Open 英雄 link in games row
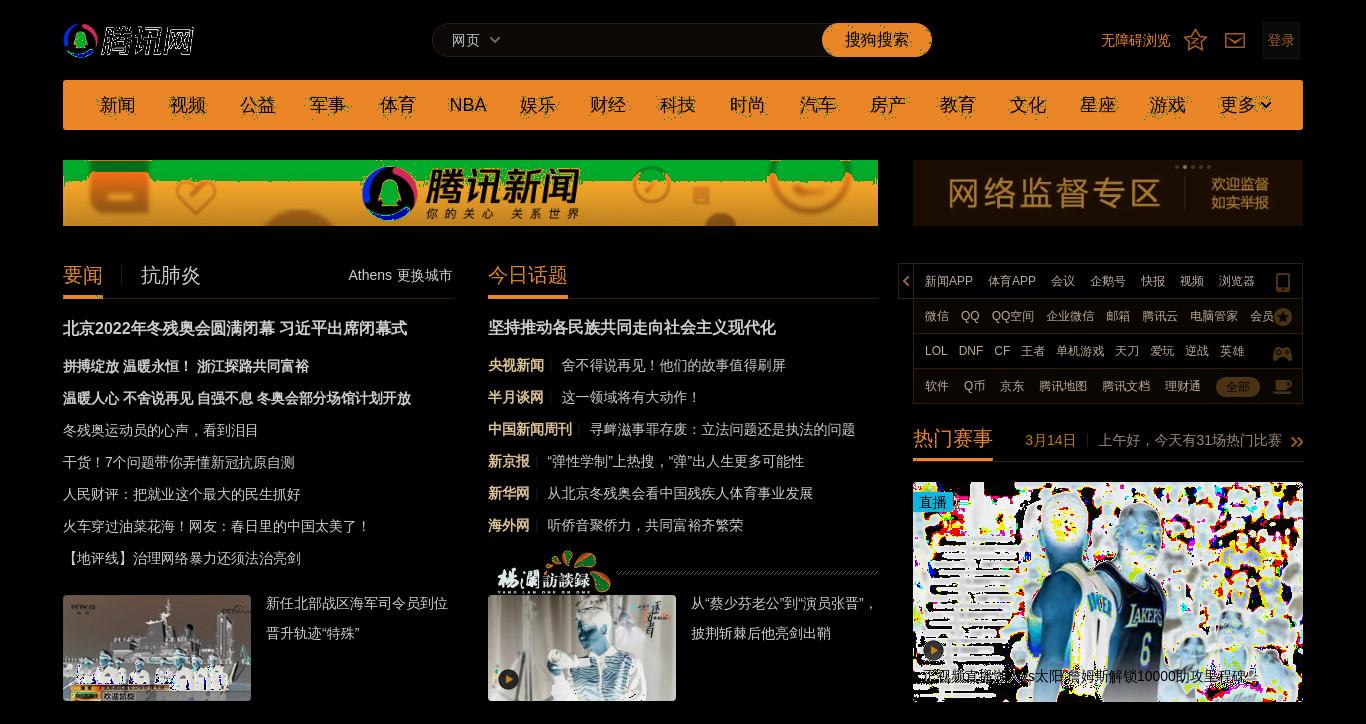1366x724 pixels. tap(1232, 351)
